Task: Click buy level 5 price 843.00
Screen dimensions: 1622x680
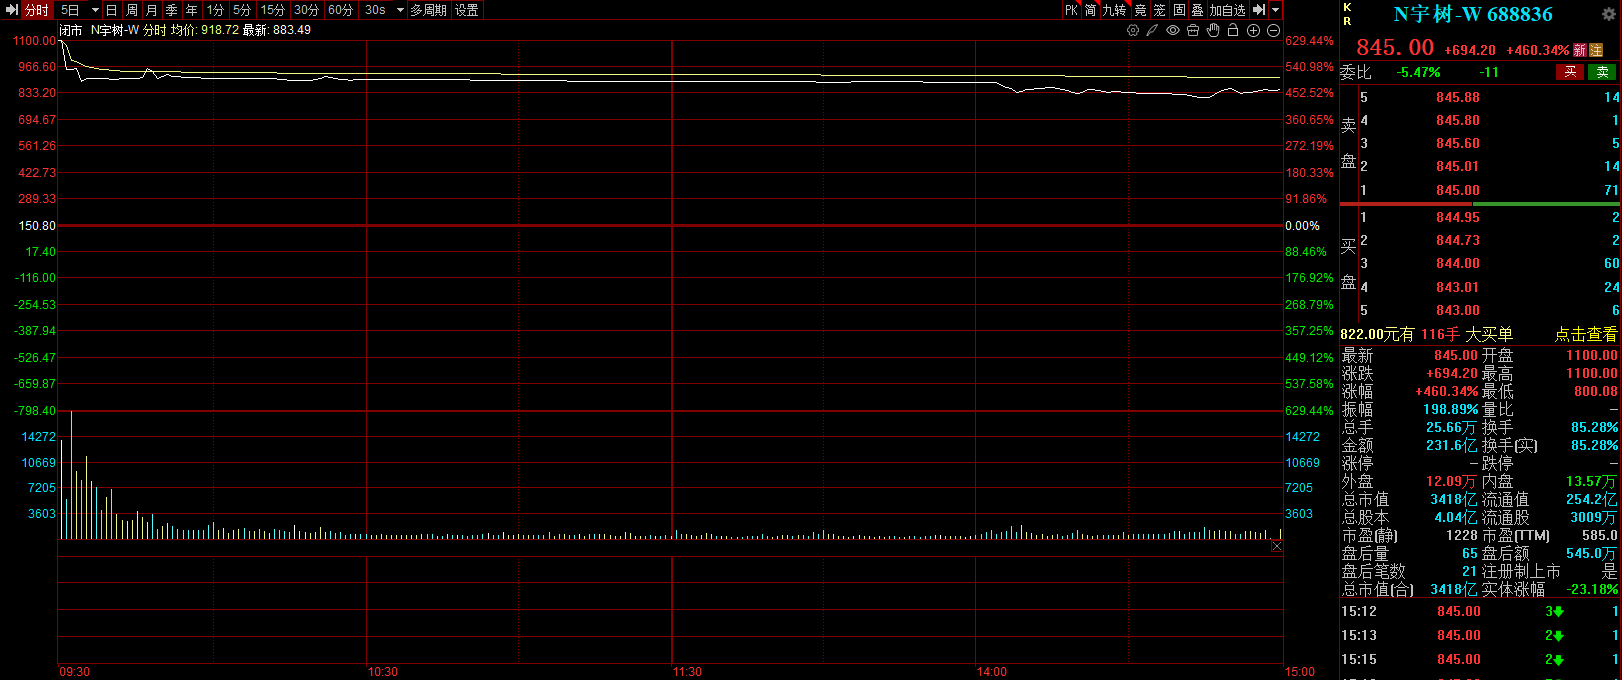Action: pyautogui.click(x=1458, y=310)
